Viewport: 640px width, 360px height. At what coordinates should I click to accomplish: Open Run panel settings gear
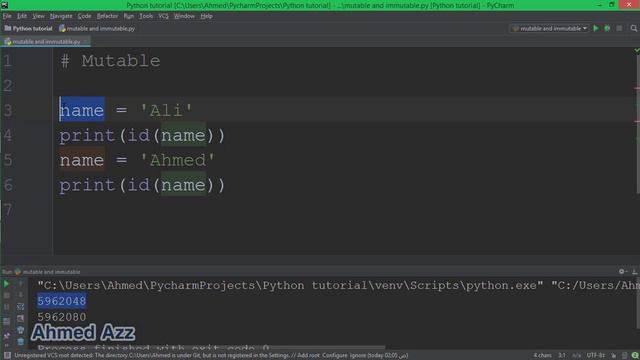pyautogui.click(x=622, y=271)
